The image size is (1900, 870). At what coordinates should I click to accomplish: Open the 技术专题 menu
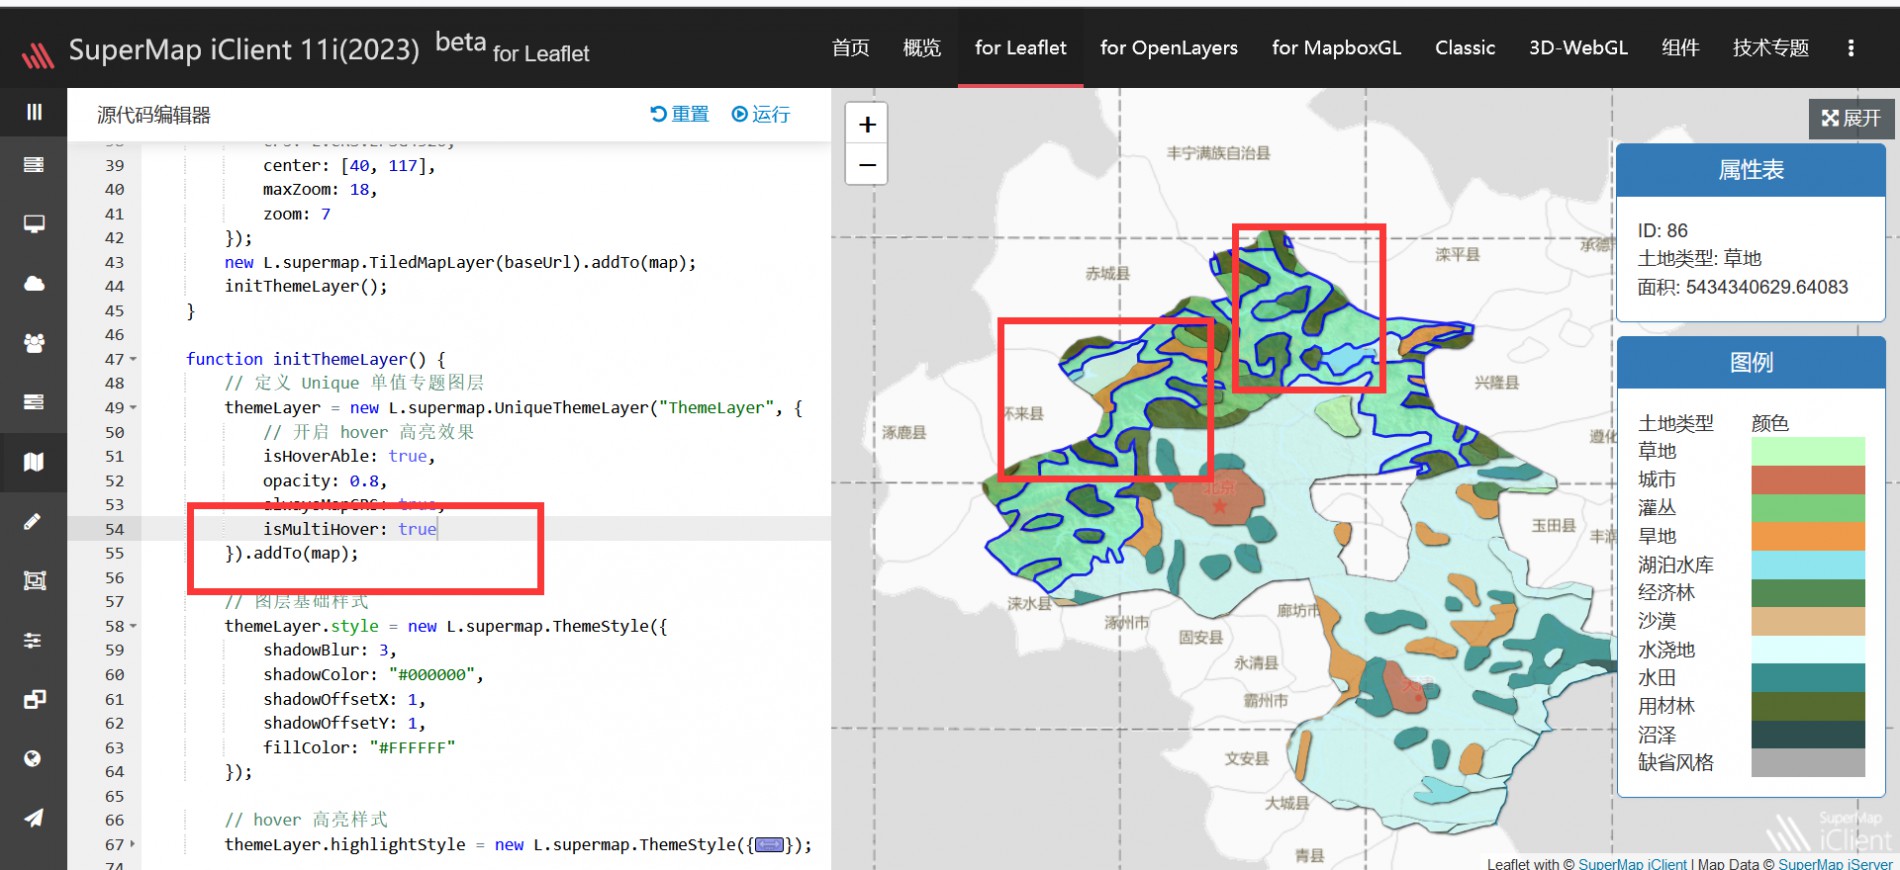point(1770,47)
